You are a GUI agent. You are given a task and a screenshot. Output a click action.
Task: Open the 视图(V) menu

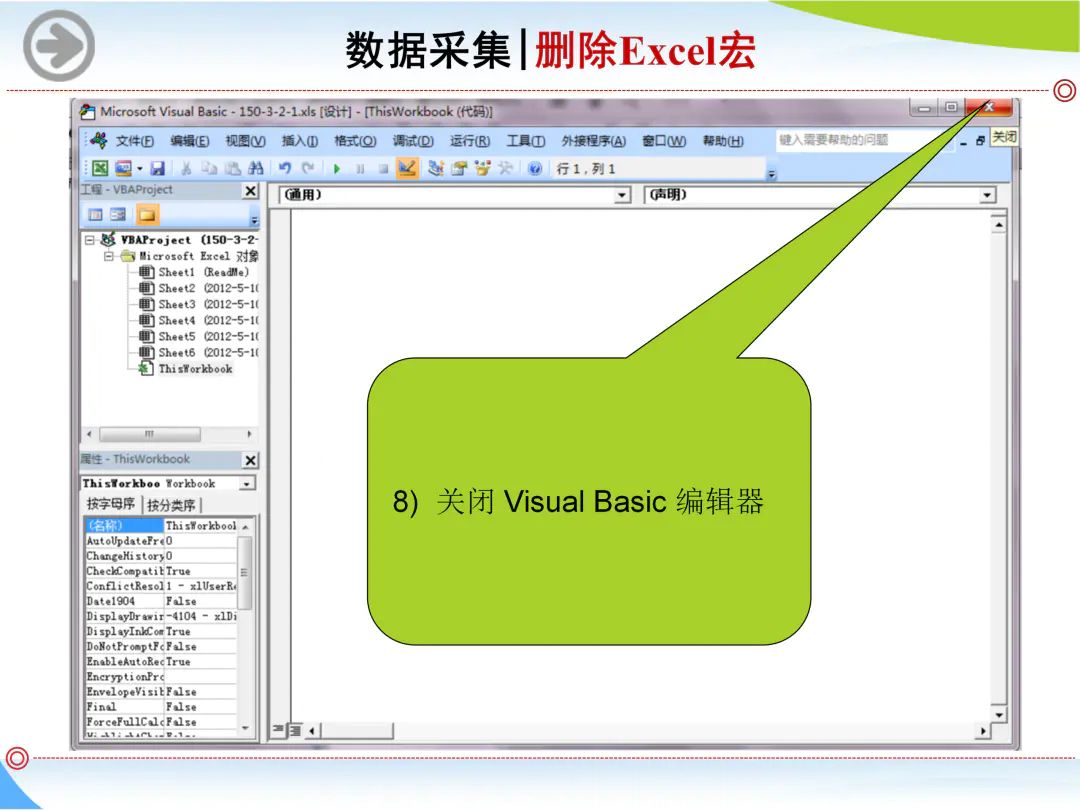(x=245, y=141)
